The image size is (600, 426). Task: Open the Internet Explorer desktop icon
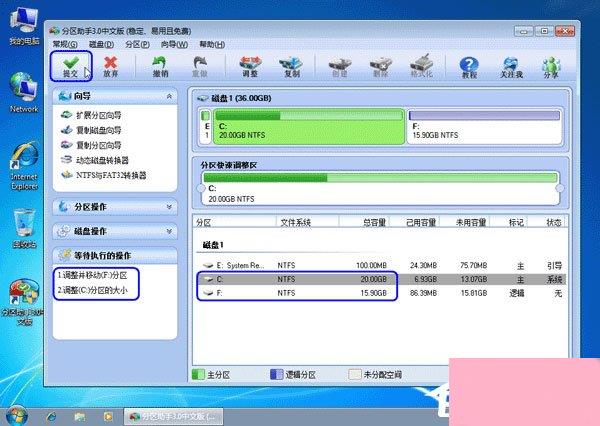click(x=24, y=166)
